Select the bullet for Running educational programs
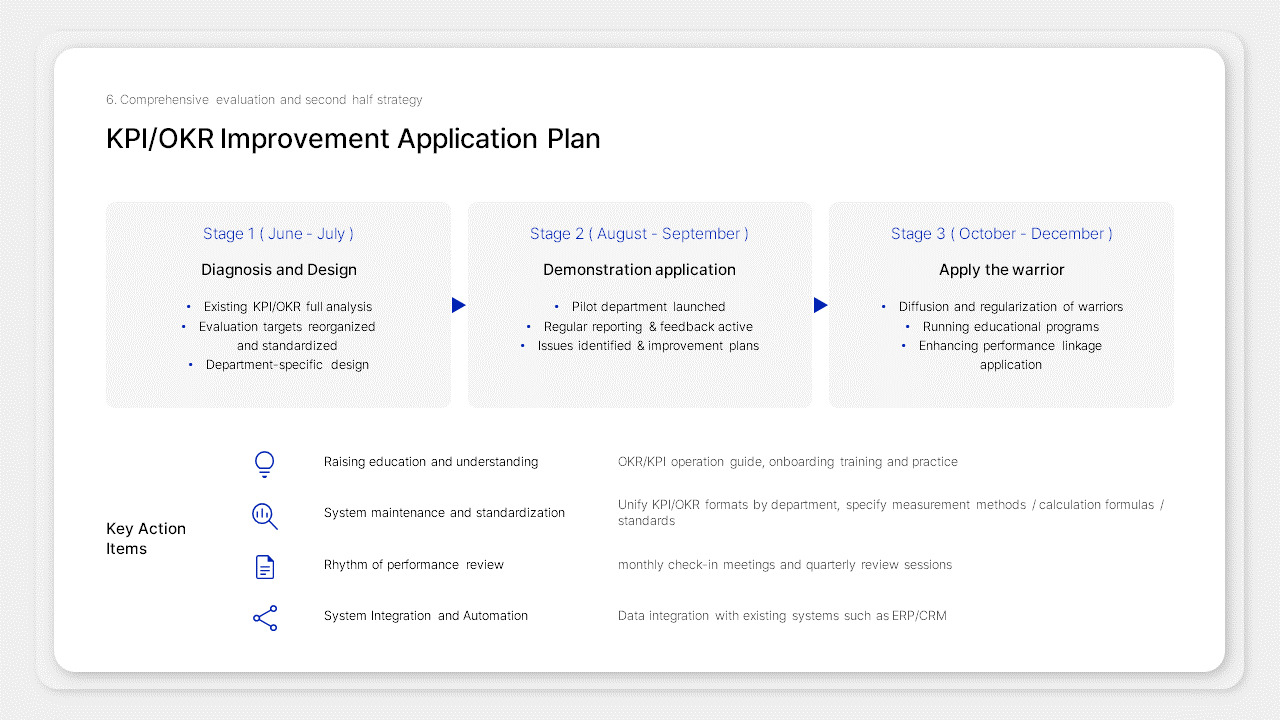The height and width of the screenshot is (720, 1280). [909, 326]
